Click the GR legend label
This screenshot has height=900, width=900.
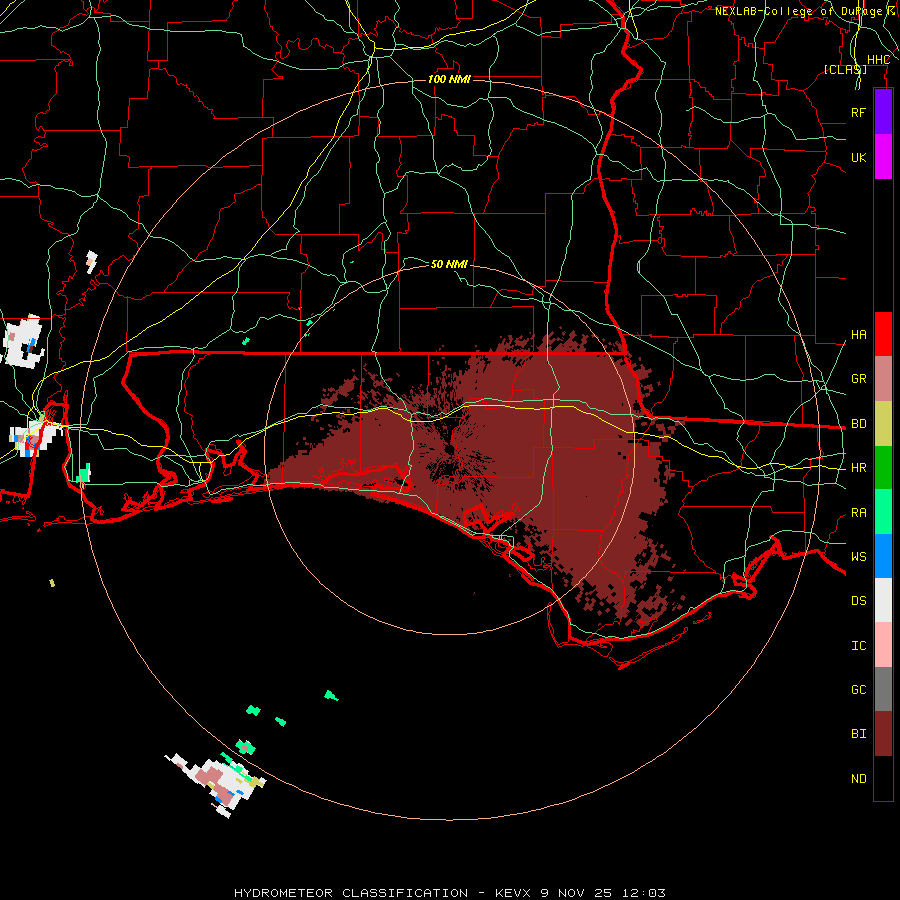click(858, 379)
